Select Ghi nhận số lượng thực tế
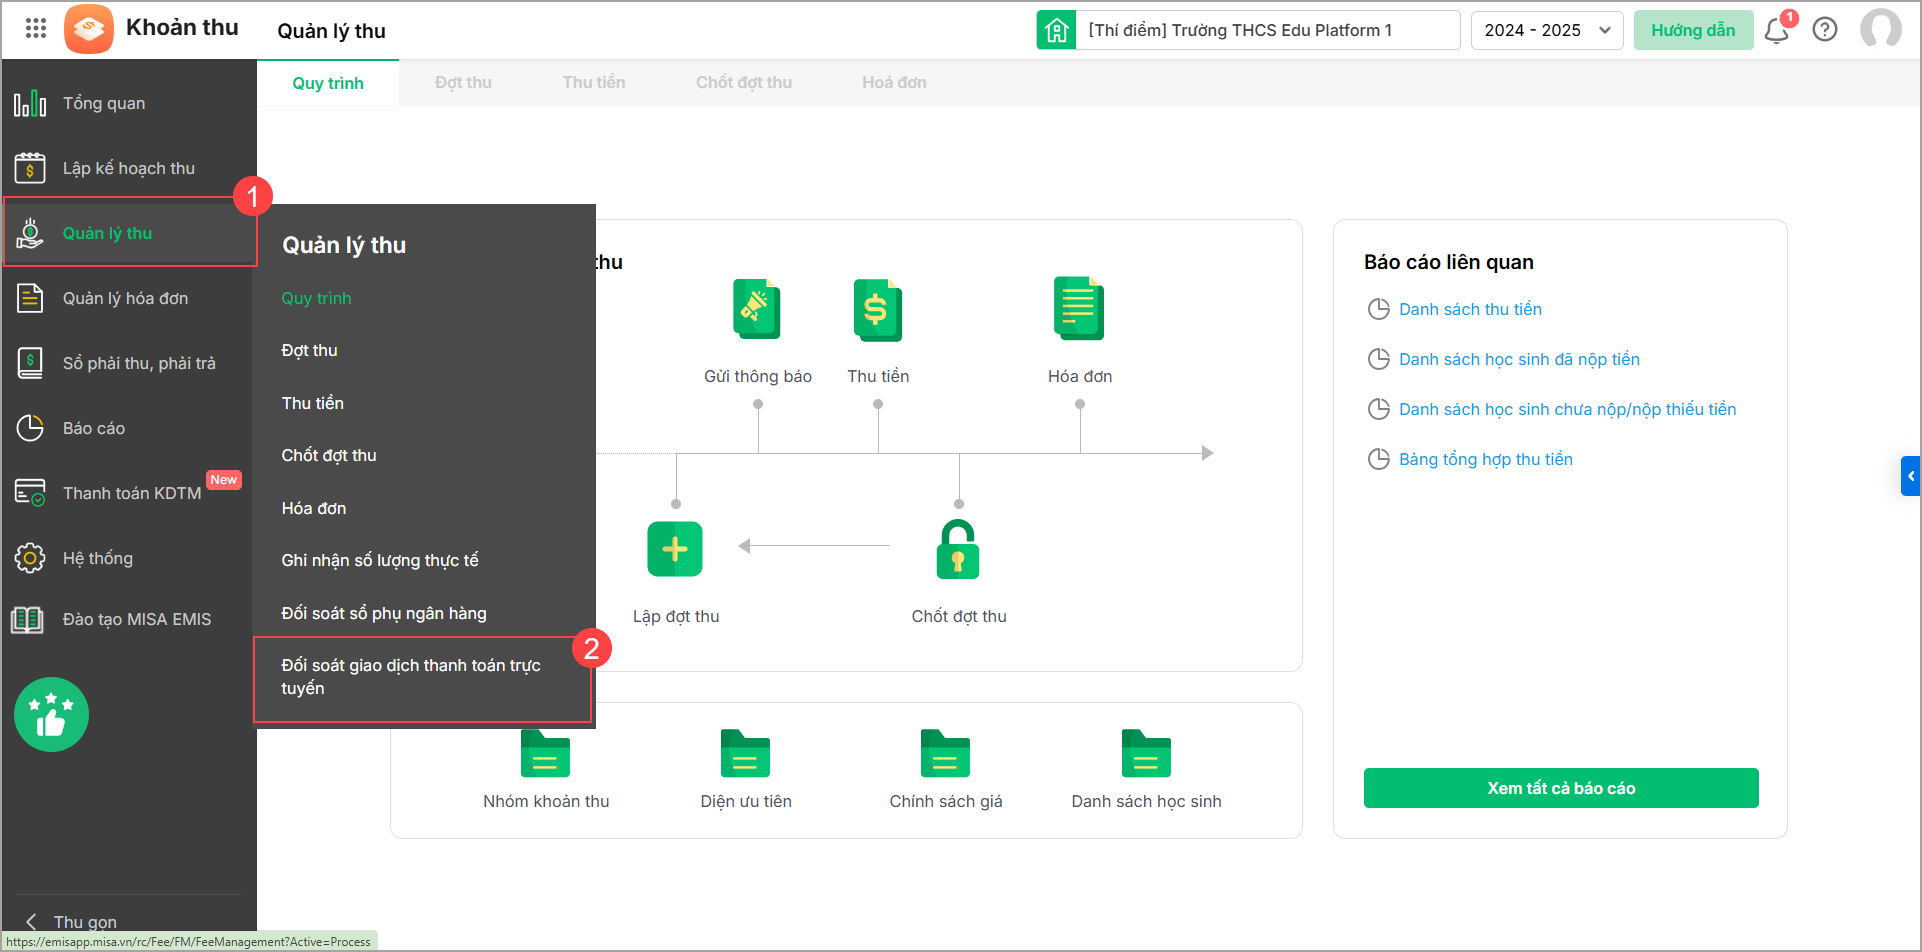The image size is (1922, 952). click(x=380, y=560)
